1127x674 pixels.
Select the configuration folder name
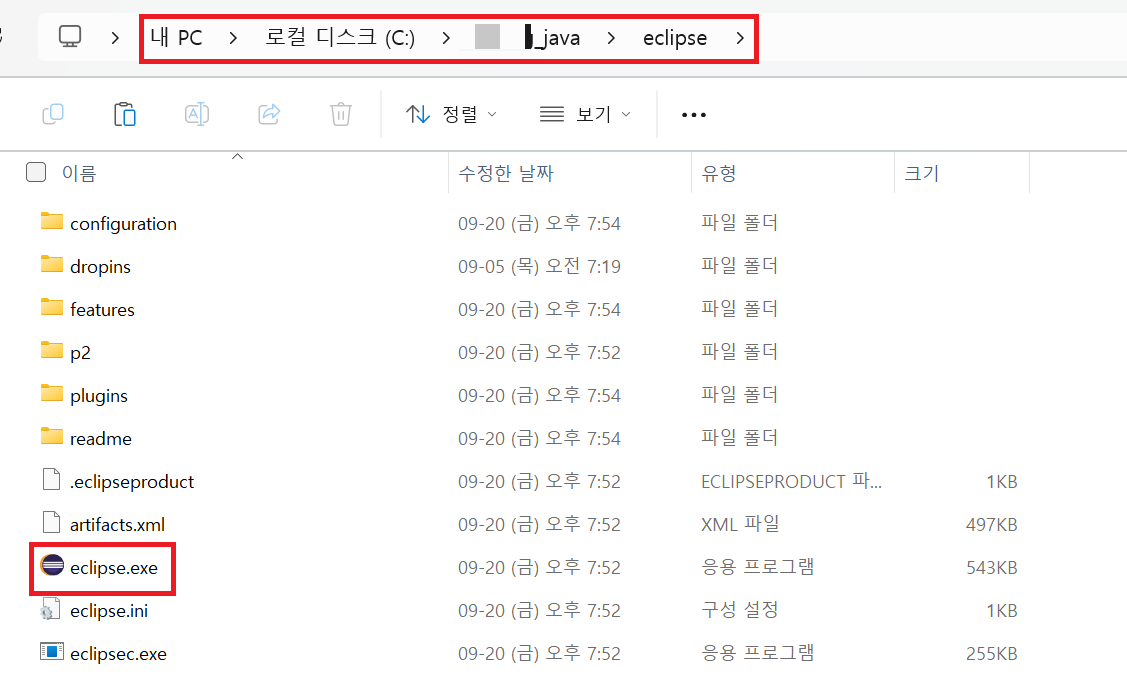123,223
